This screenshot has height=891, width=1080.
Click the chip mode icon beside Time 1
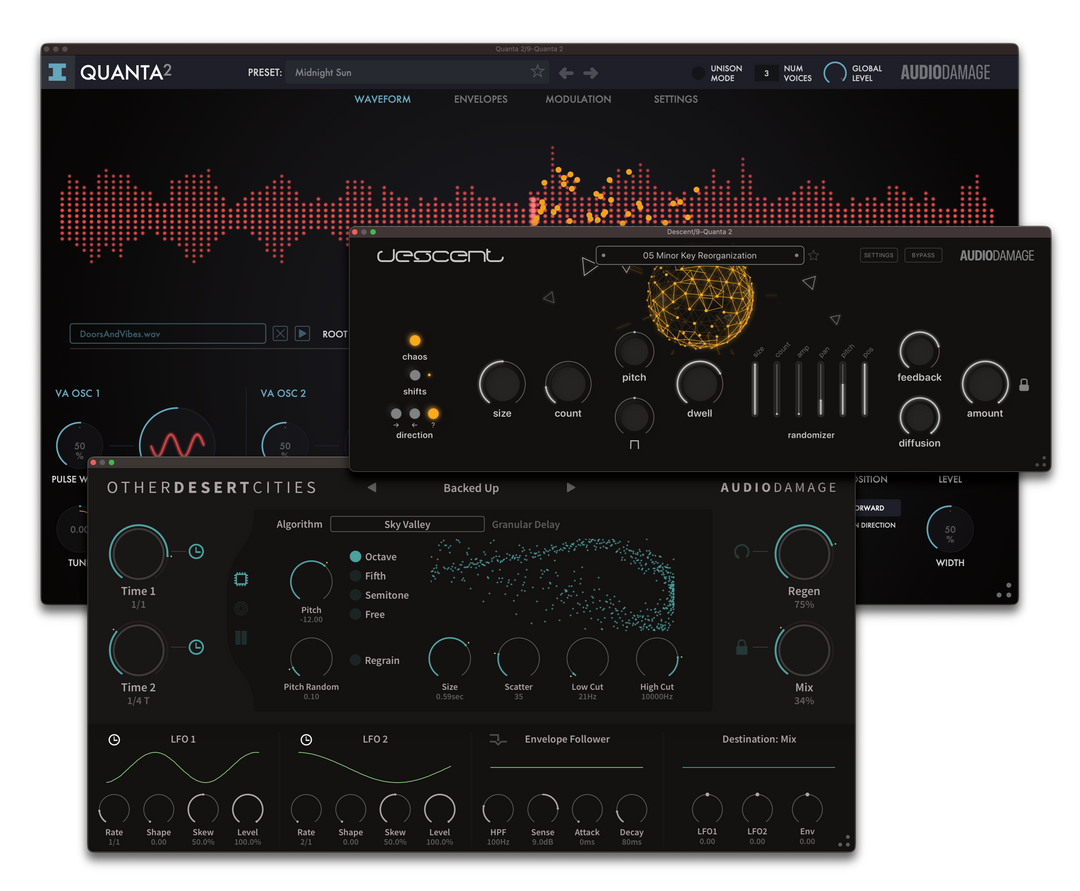tap(241, 579)
